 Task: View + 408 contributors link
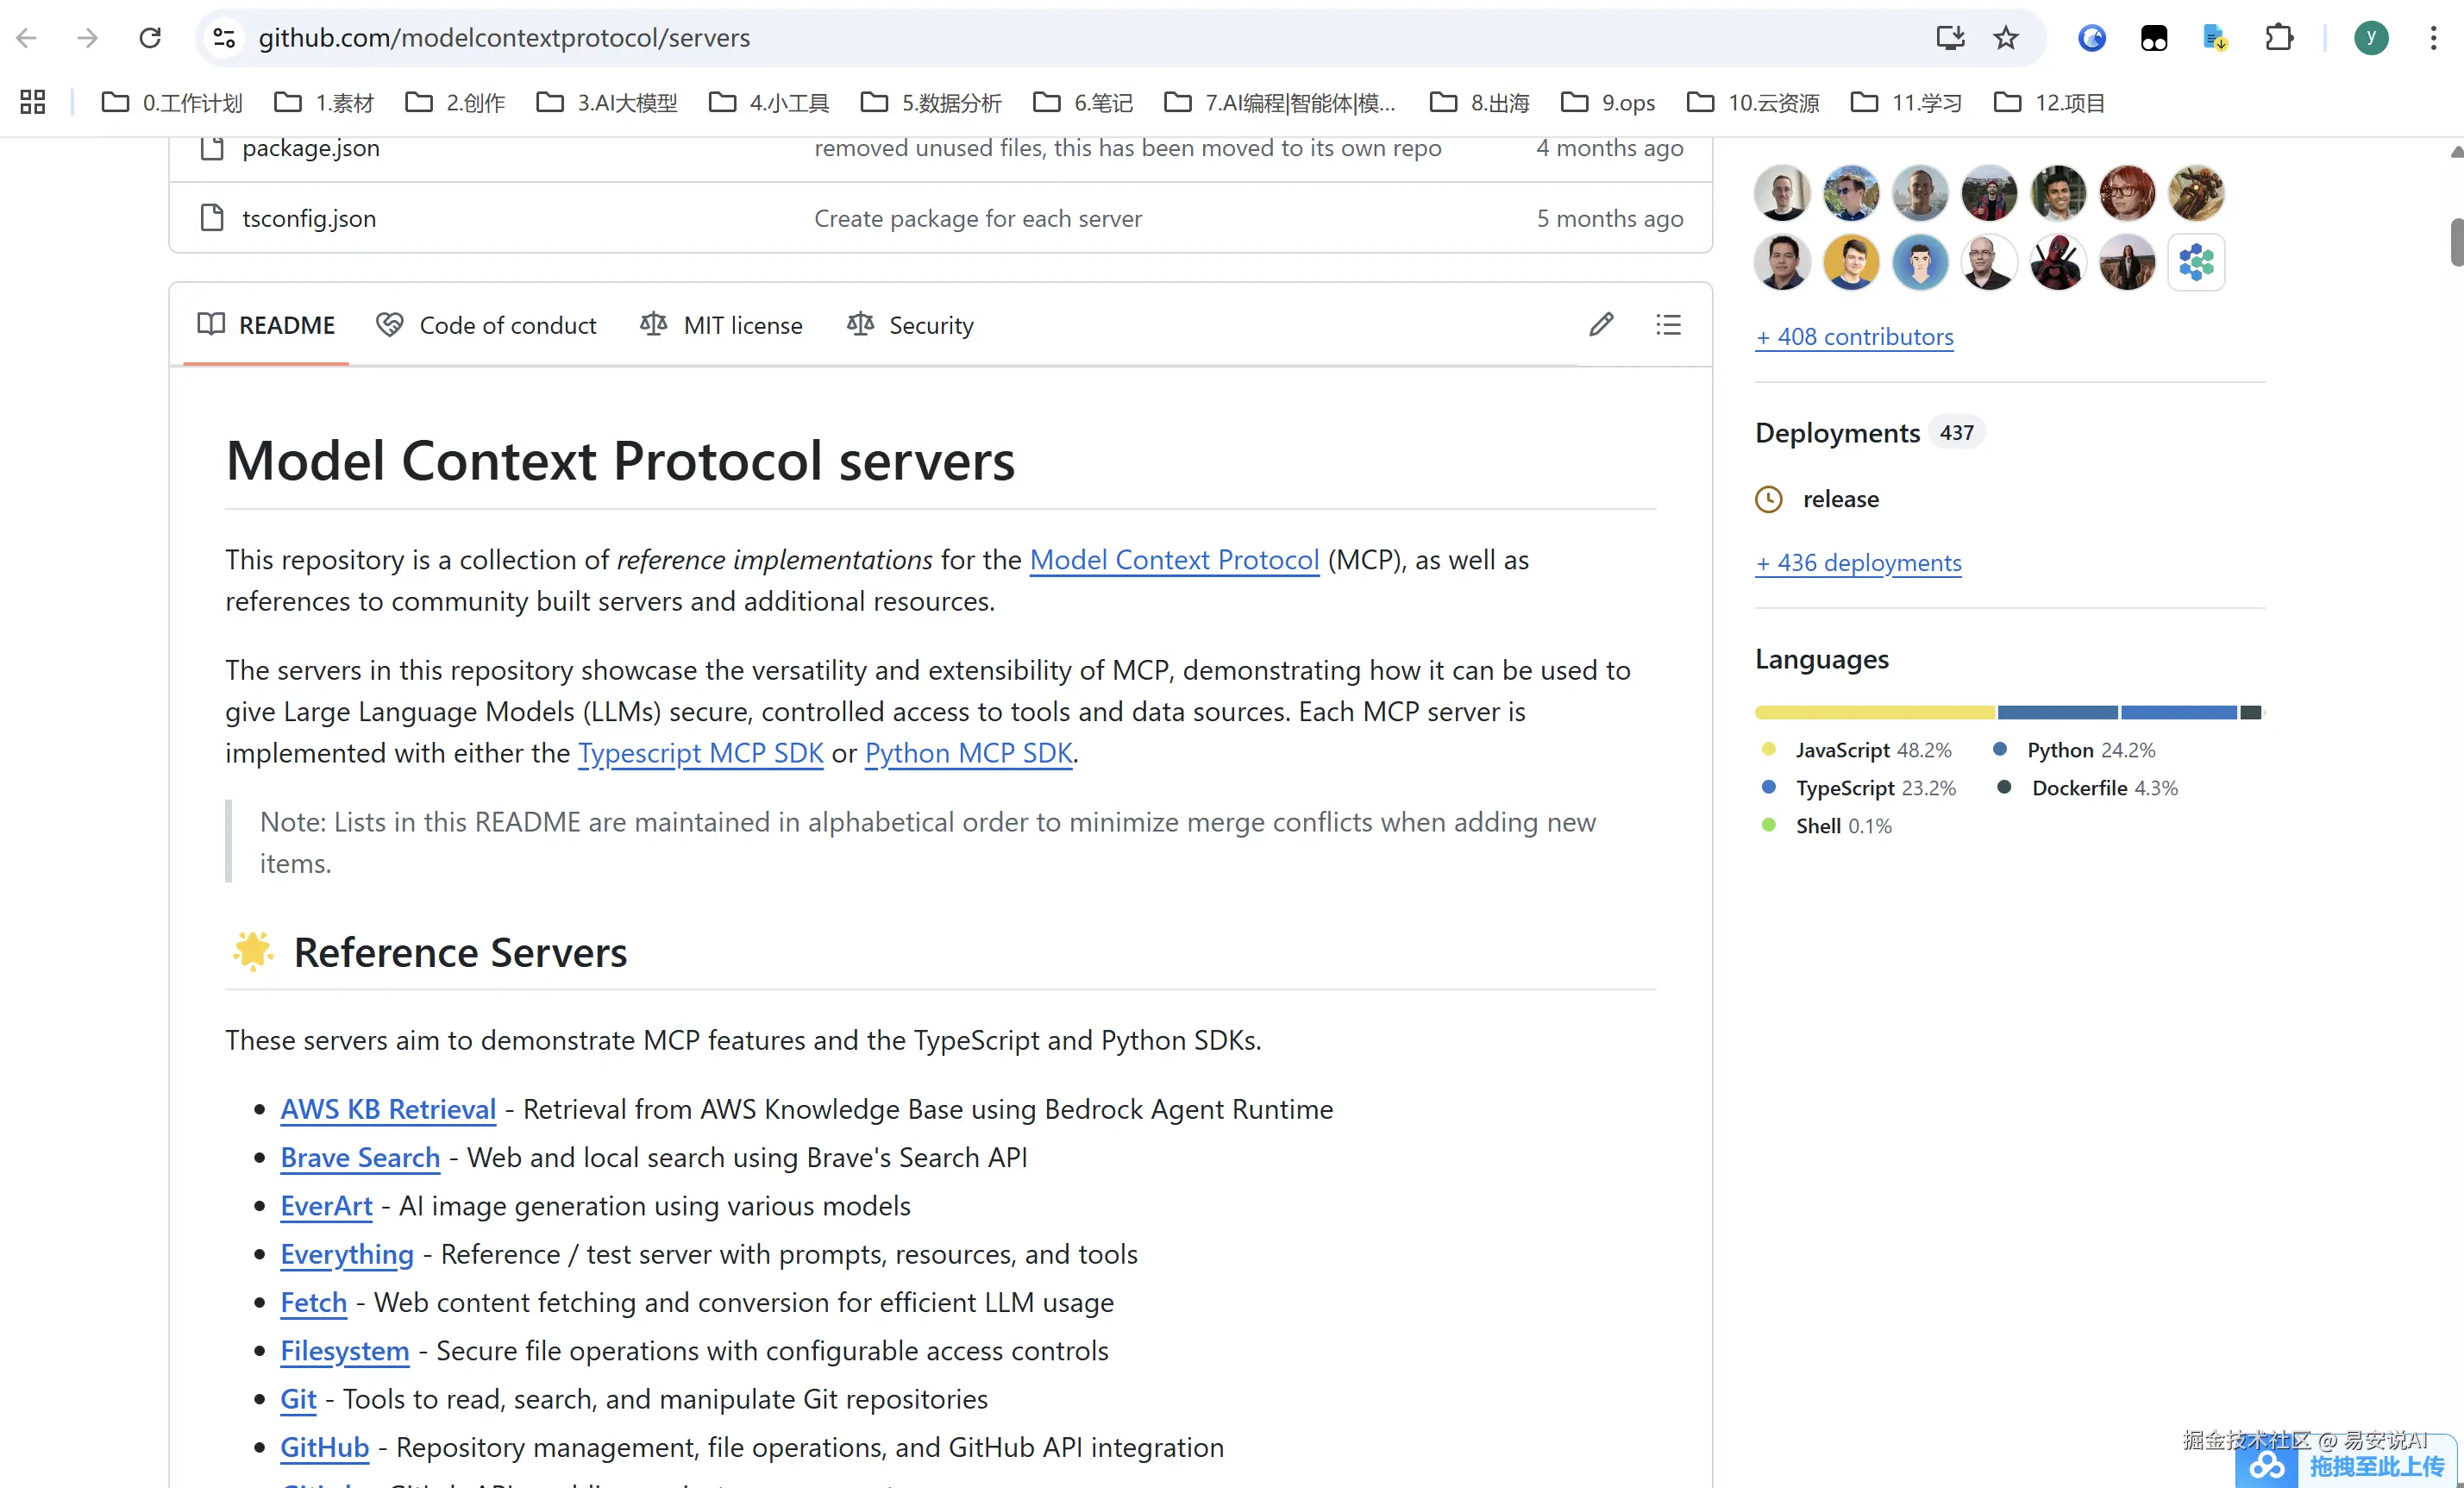point(1855,337)
